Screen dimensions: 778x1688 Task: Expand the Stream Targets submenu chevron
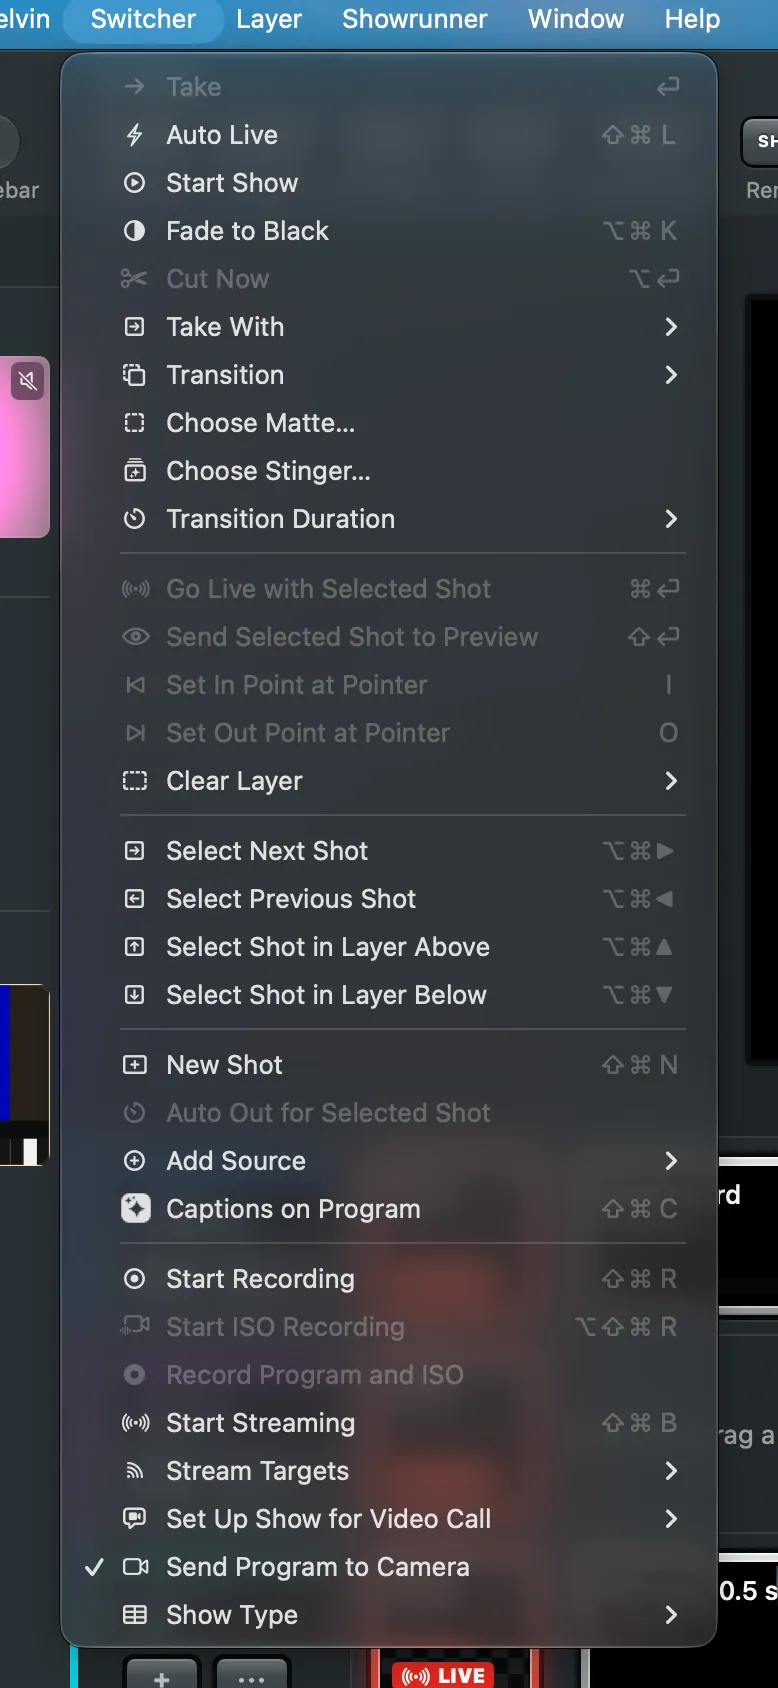[x=671, y=1471]
